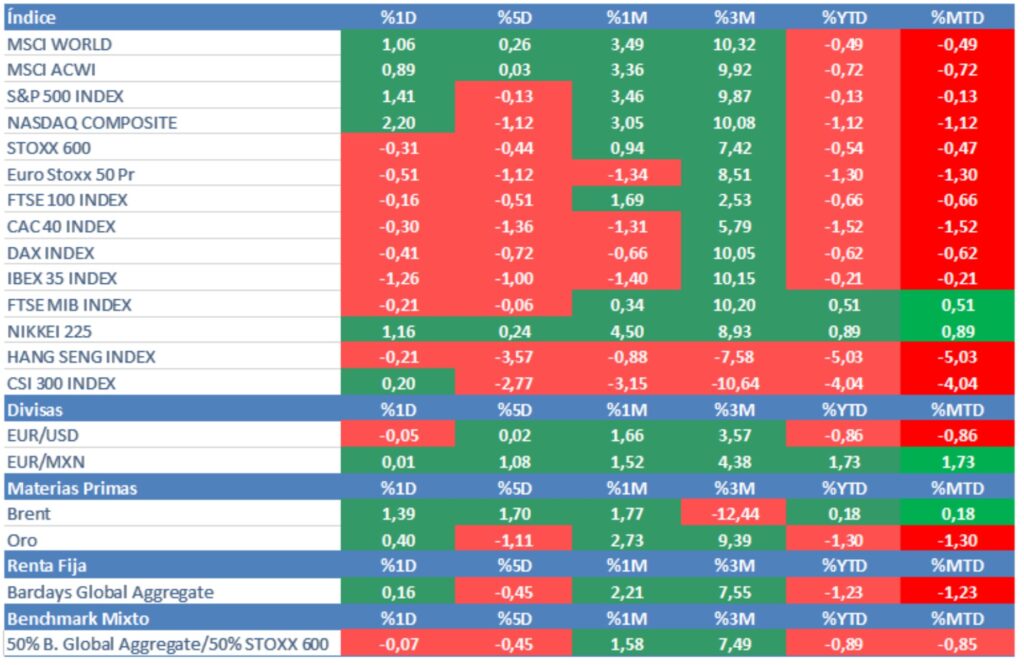Select the MSCI WORLD row label
The width and height of the screenshot is (1024, 665).
pos(59,44)
